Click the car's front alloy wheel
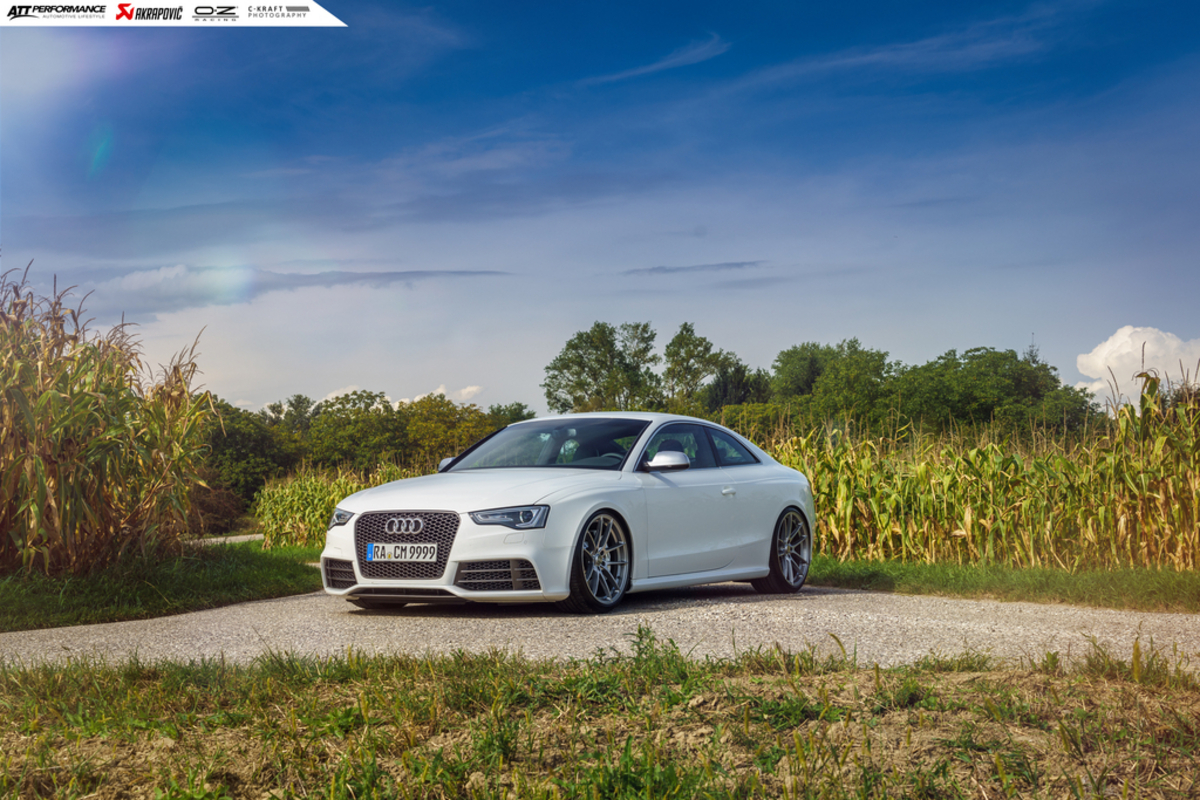The height and width of the screenshot is (800, 1200). [603, 560]
